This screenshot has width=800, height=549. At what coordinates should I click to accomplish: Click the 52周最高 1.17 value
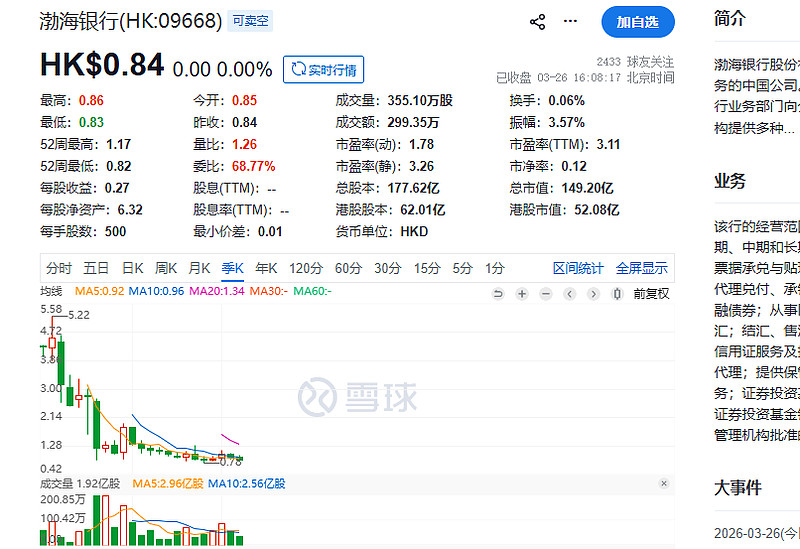click(119, 144)
